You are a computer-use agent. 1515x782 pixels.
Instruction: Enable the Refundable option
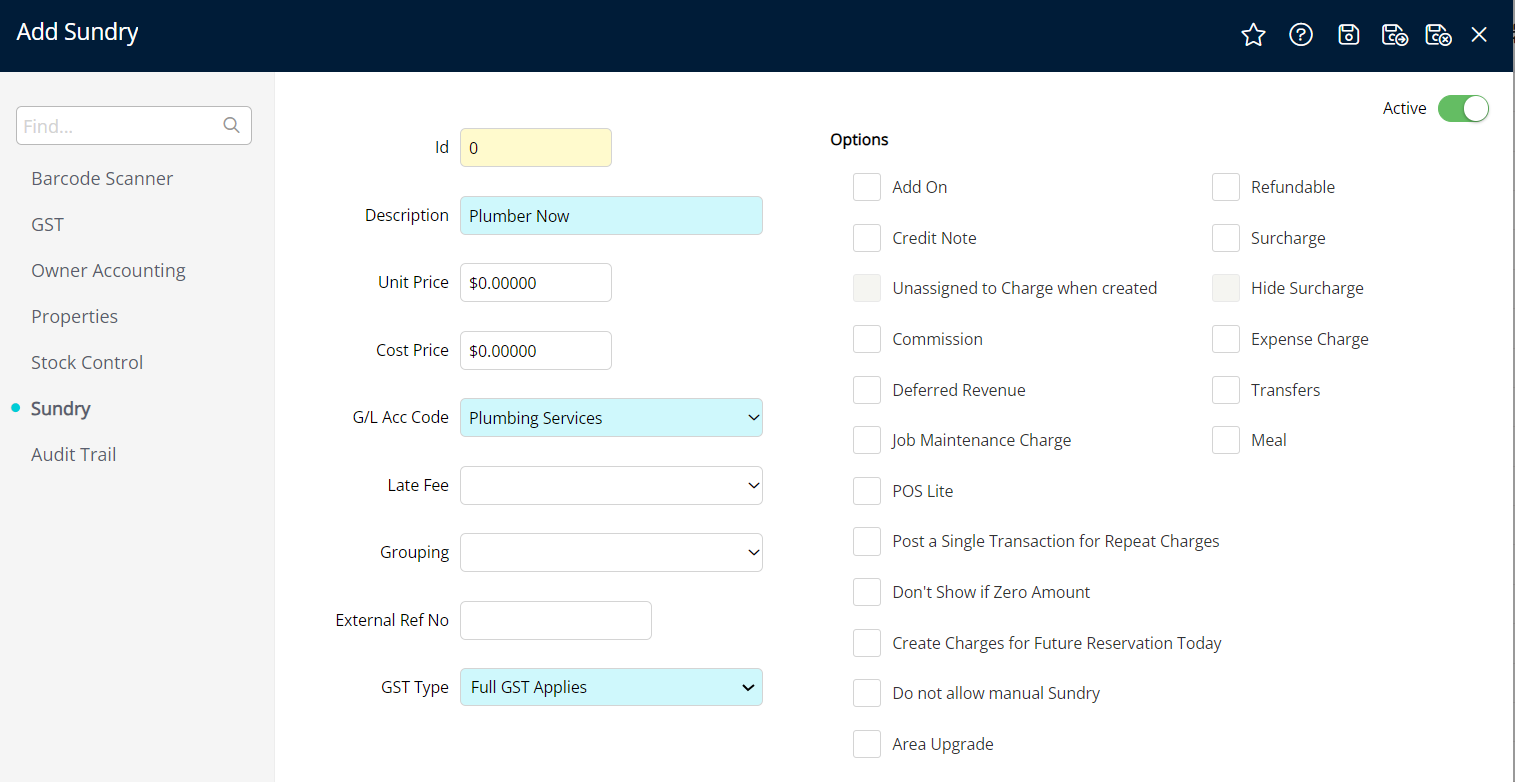(1225, 187)
